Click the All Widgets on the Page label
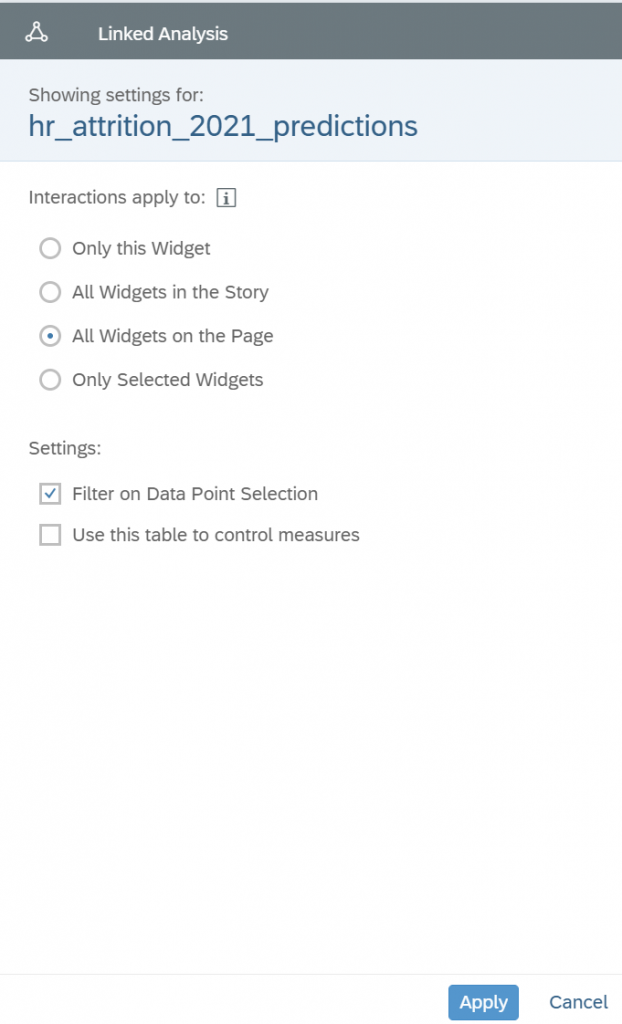Viewport: 622px width, 1024px height. 172,336
